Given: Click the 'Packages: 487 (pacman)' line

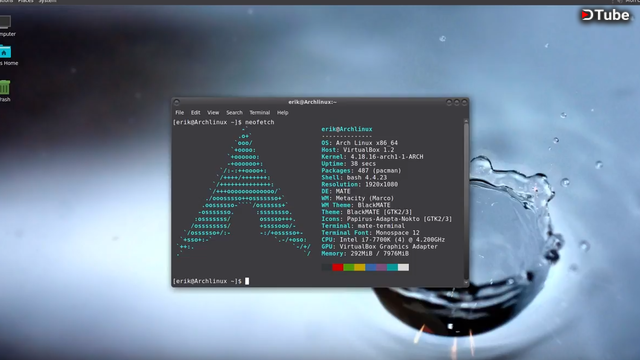Looking at the screenshot, I should pos(361,171).
